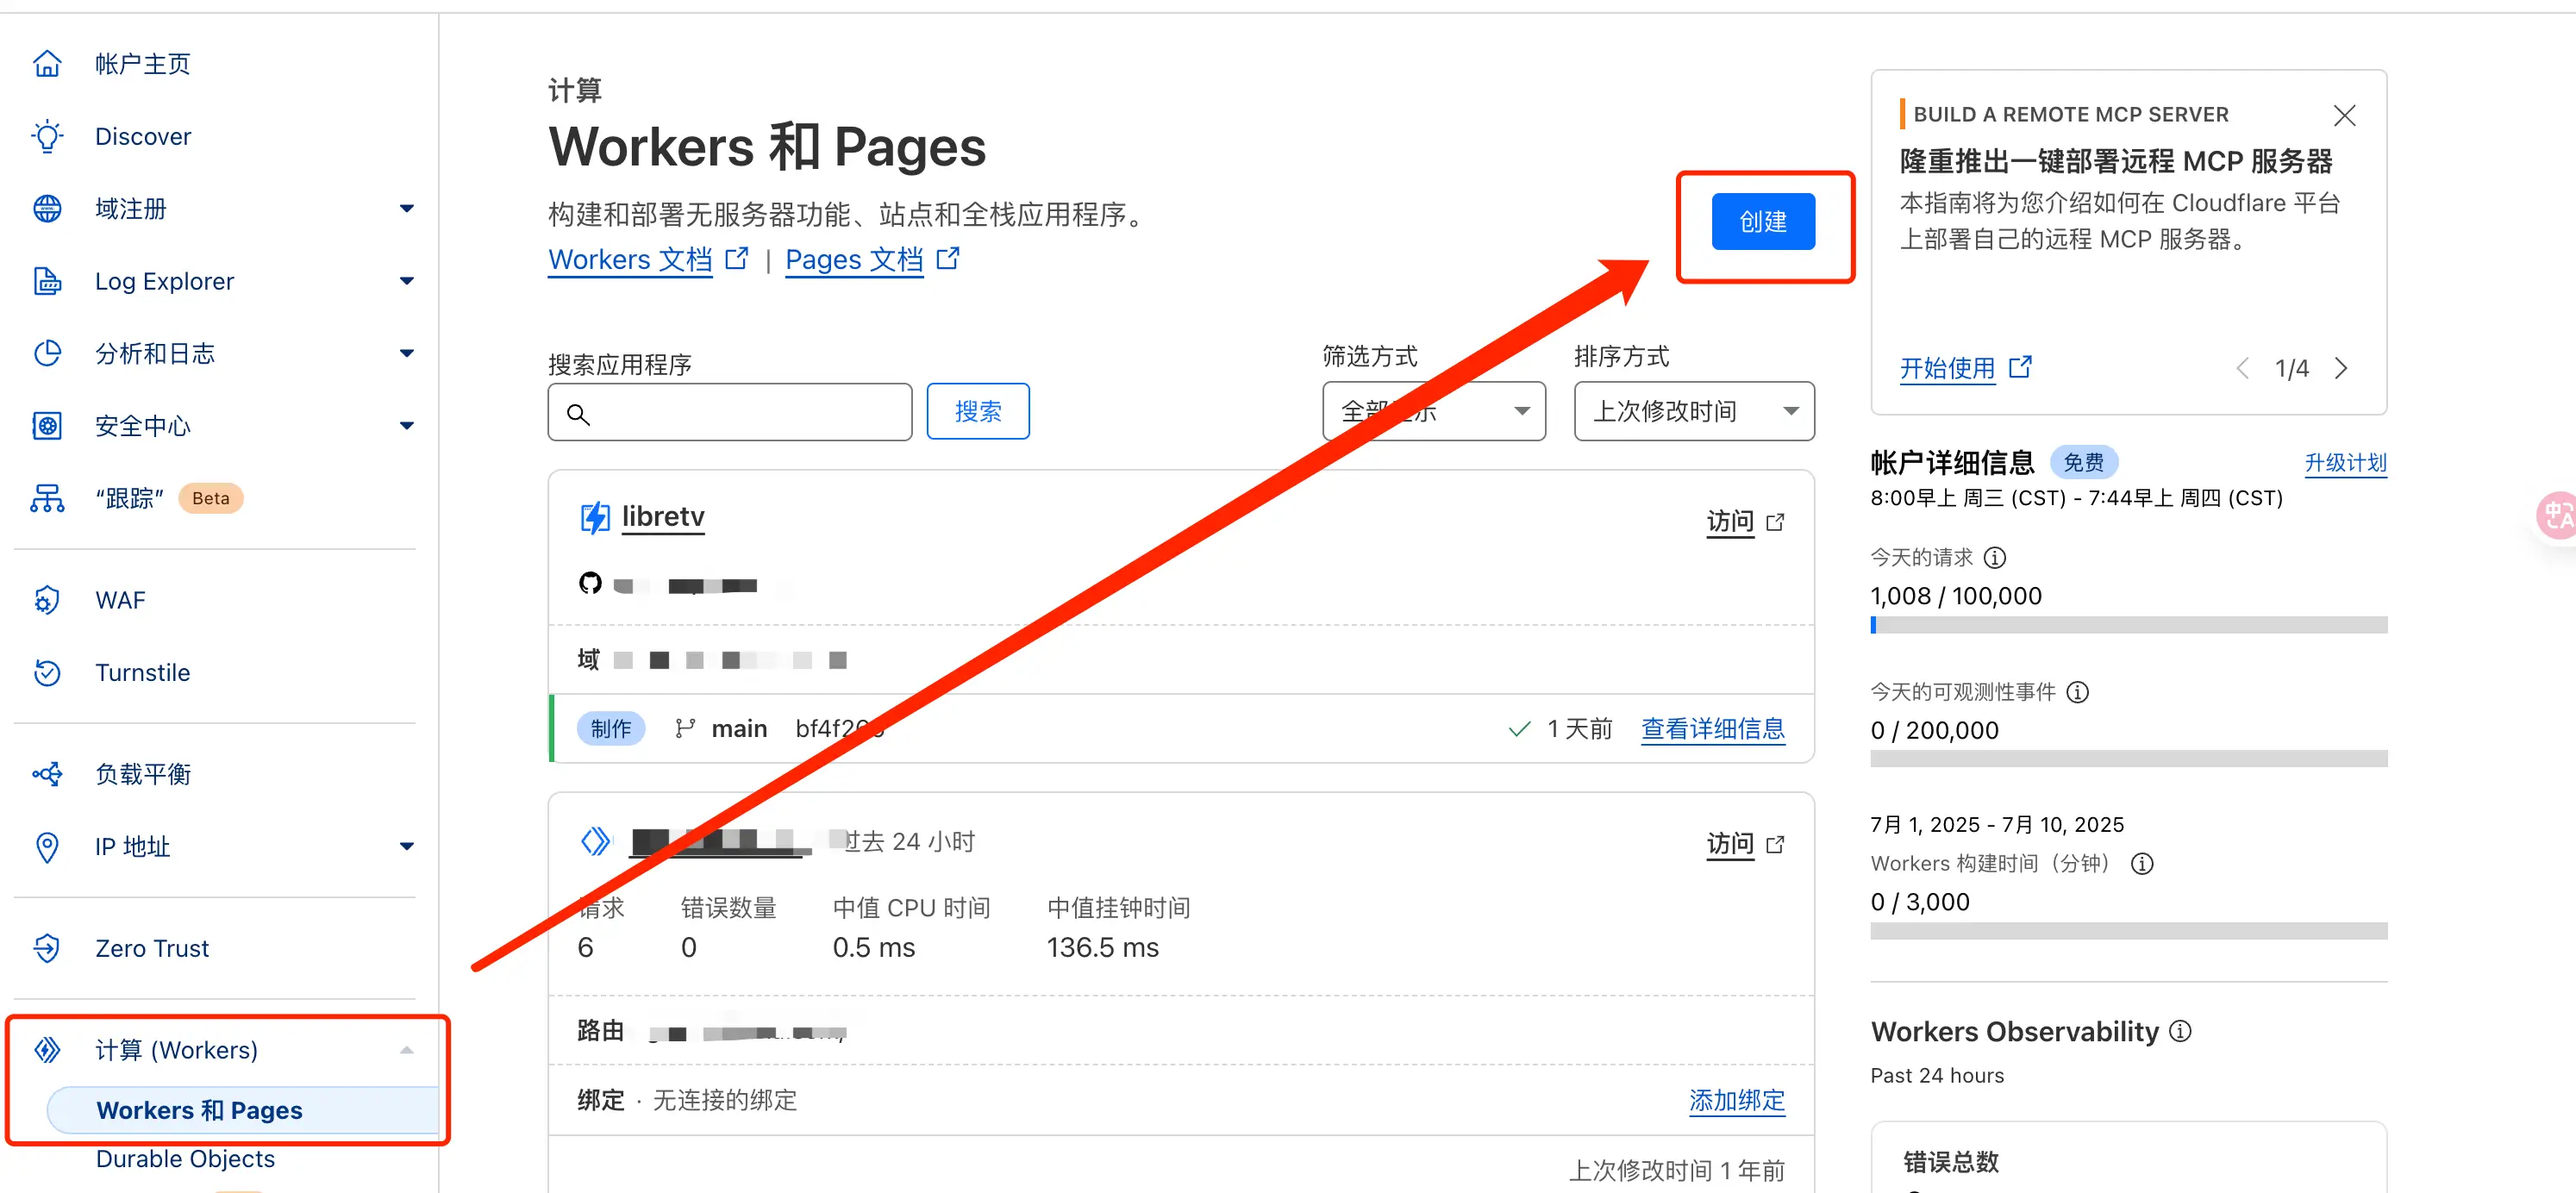Image resolution: width=2576 pixels, height=1193 pixels.
Task: Click the magnifier icon in search field
Action: [x=578, y=413]
